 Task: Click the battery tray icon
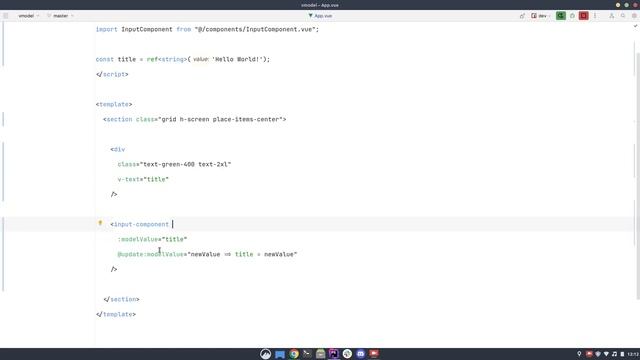click(622, 354)
